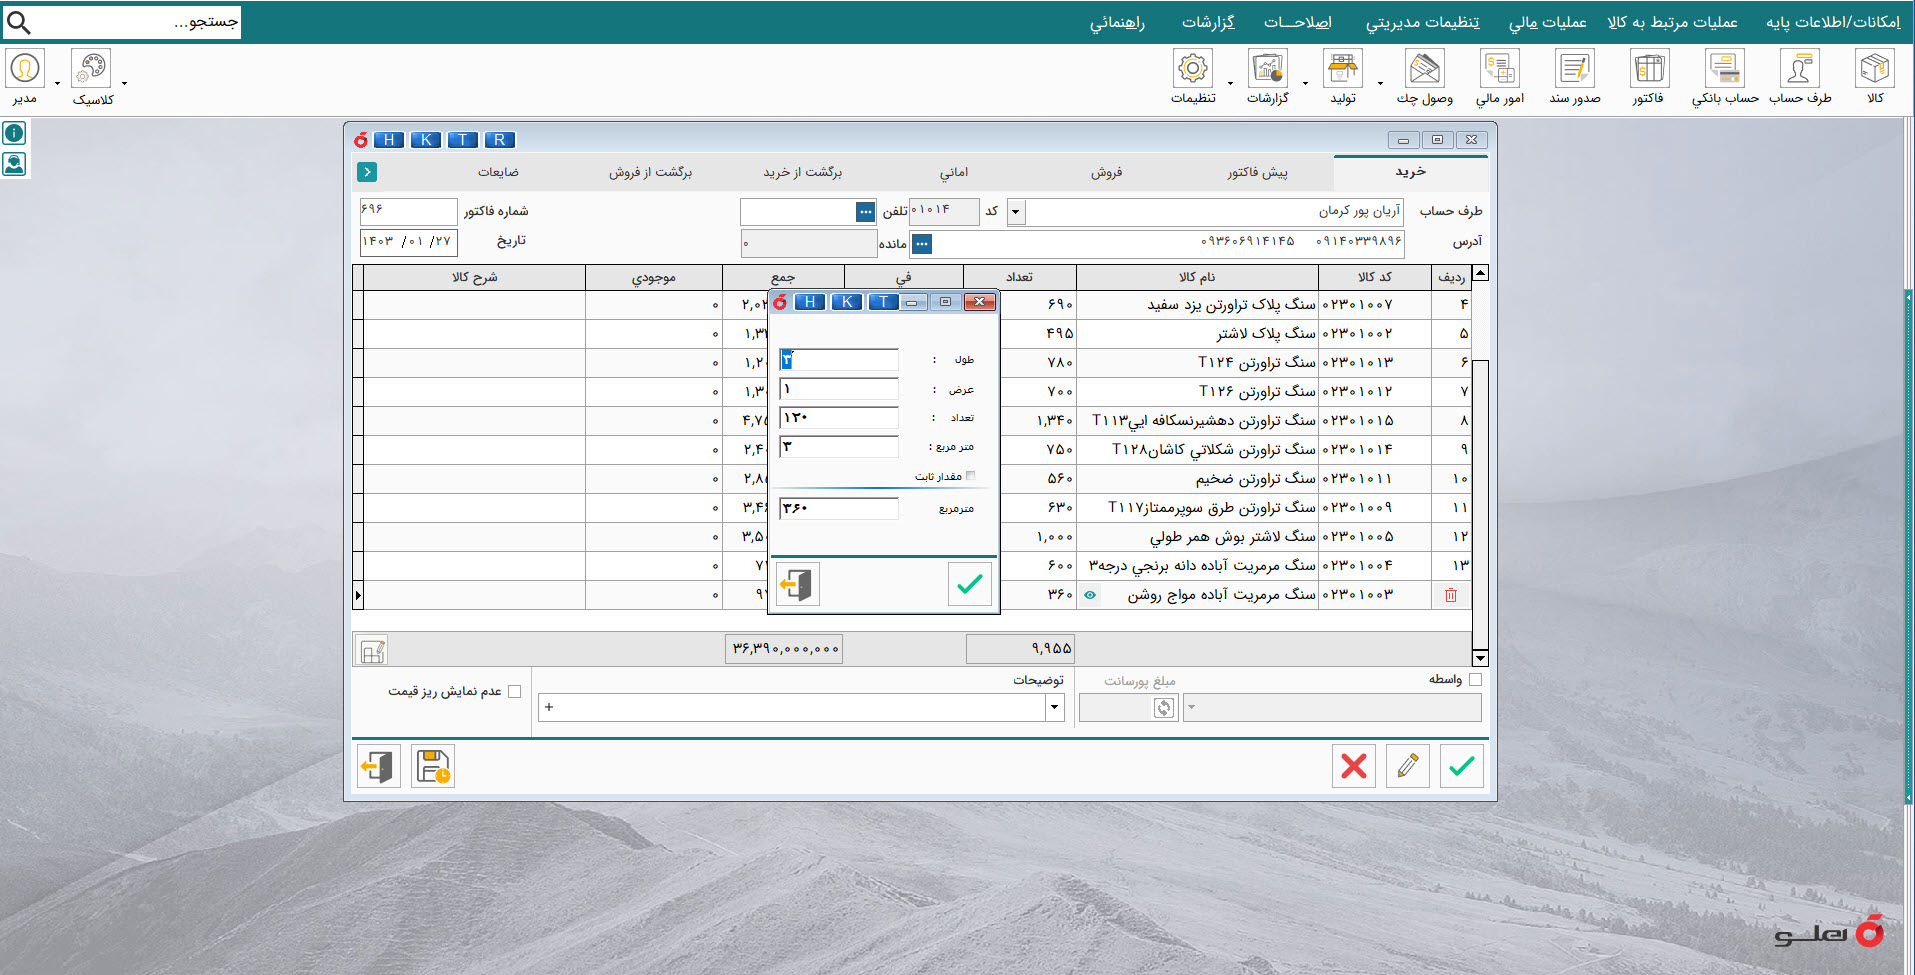The height and width of the screenshot is (975, 1915).
Task: Switch to the فروش (Sales) tab
Action: tap(1106, 172)
